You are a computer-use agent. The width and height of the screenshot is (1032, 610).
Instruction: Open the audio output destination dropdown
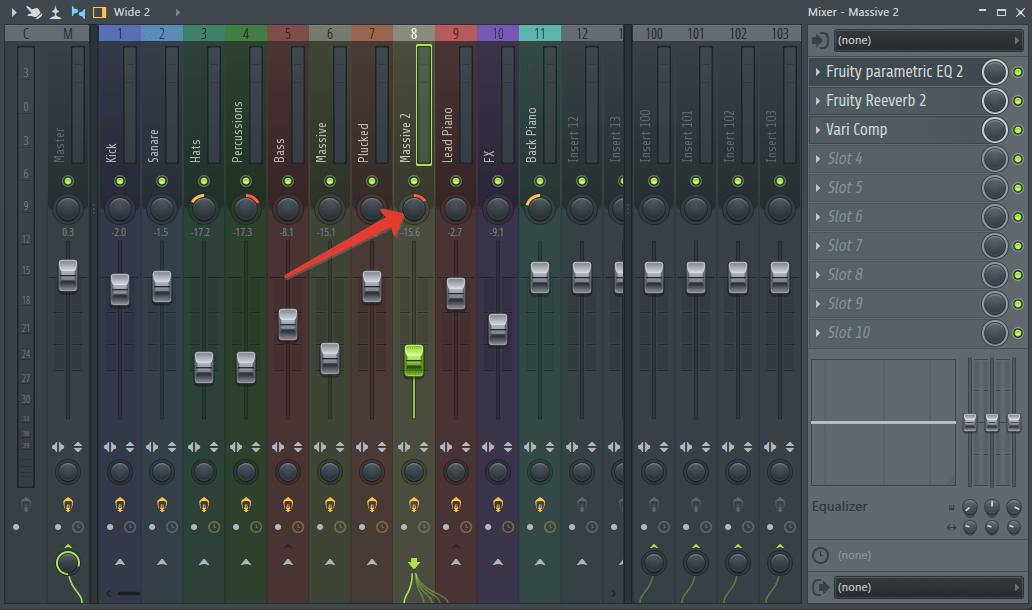[928, 587]
